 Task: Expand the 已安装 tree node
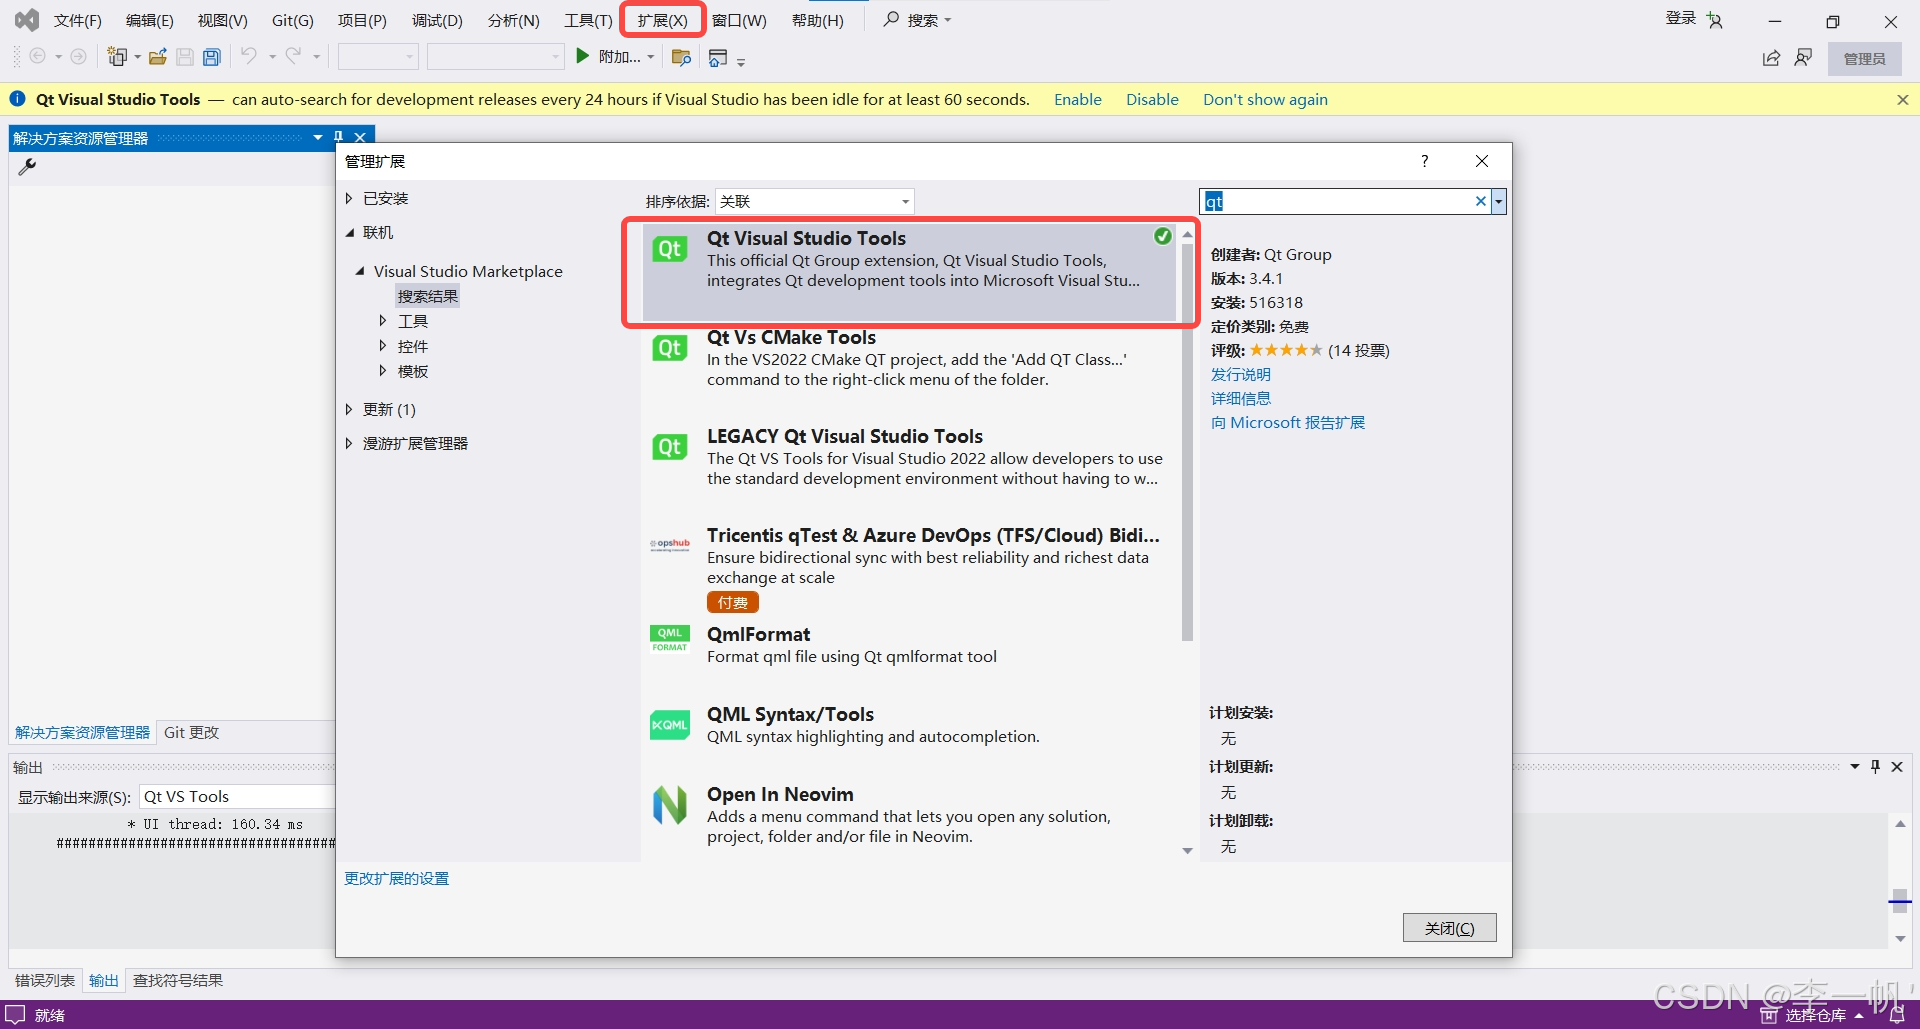(349, 198)
